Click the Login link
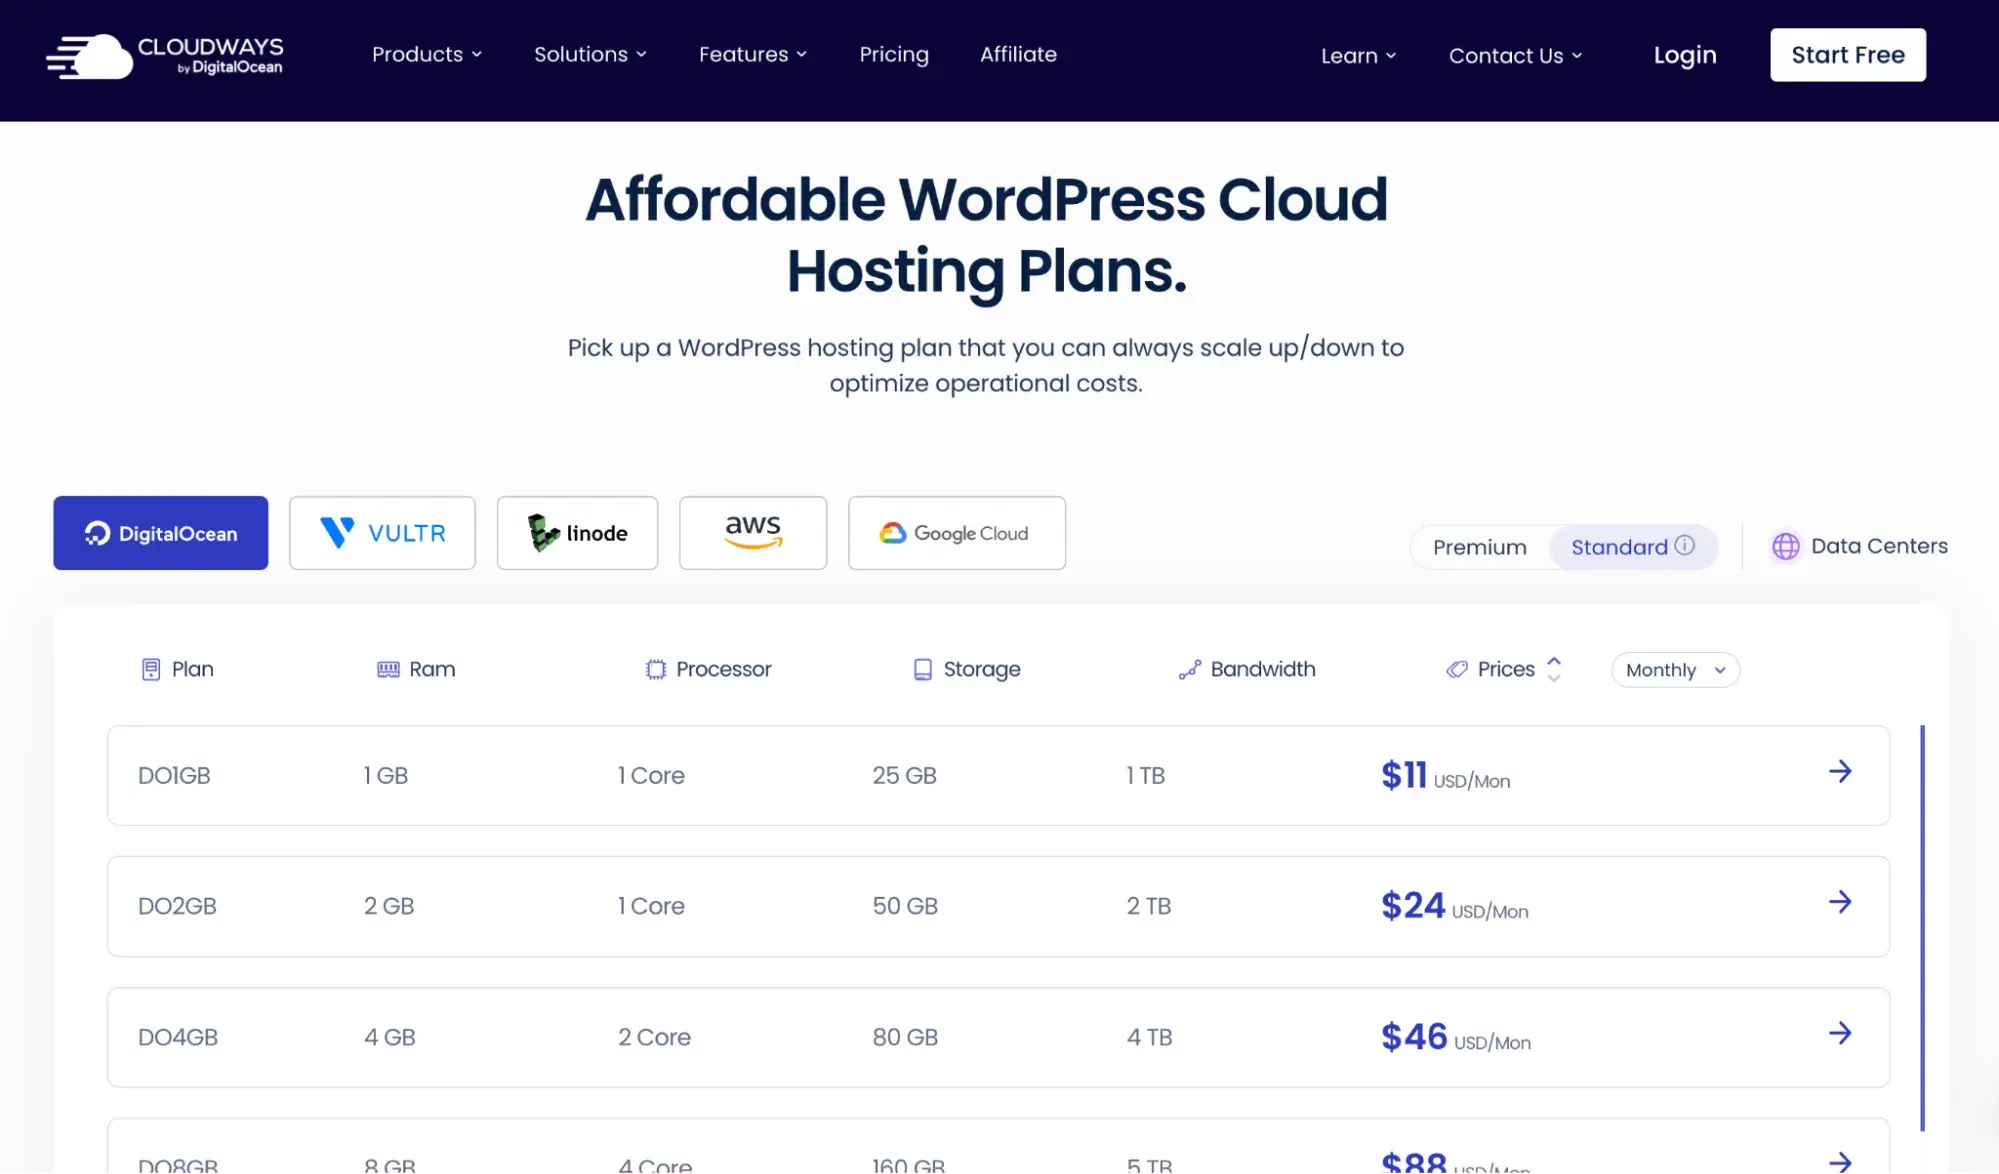 (1685, 55)
